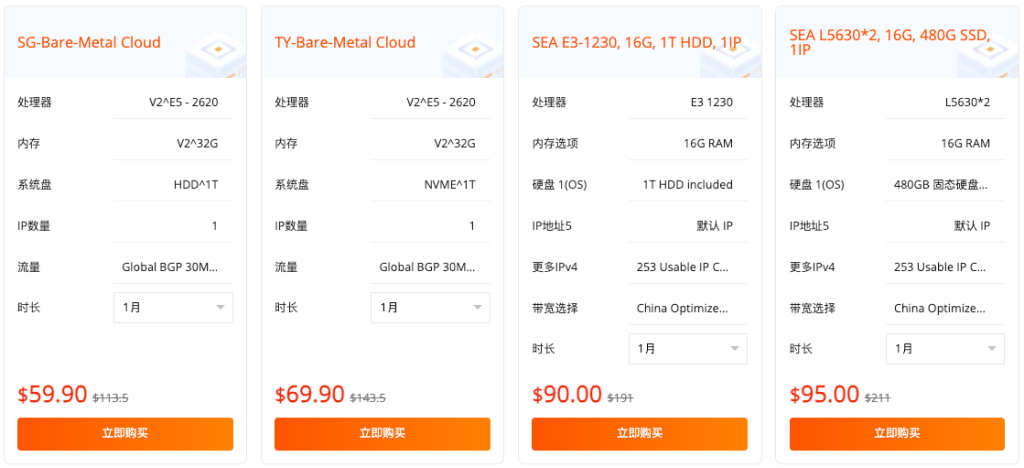Buy the $95.00 SEA L5630*2 server
This screenshot has width=1024, height=468.
click(897, 434)
